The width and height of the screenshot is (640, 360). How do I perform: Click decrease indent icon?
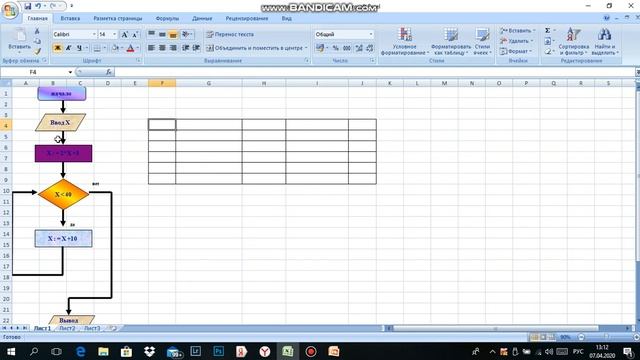[x=185, y=48]
